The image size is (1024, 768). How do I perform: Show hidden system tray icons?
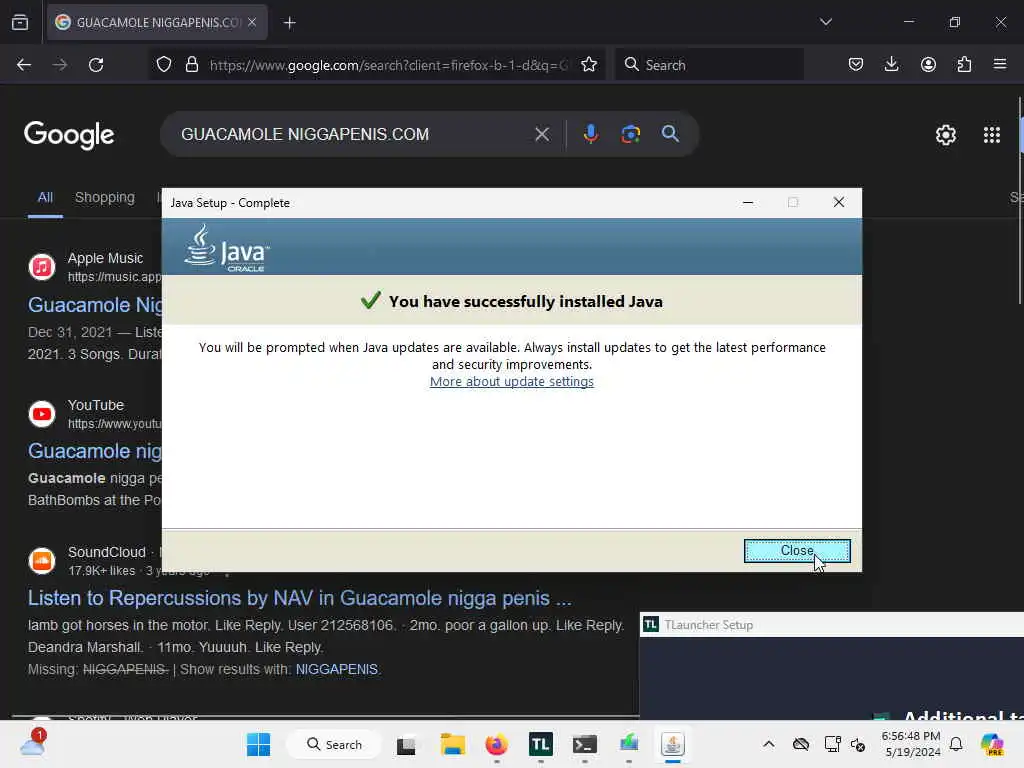click(769, 744)
